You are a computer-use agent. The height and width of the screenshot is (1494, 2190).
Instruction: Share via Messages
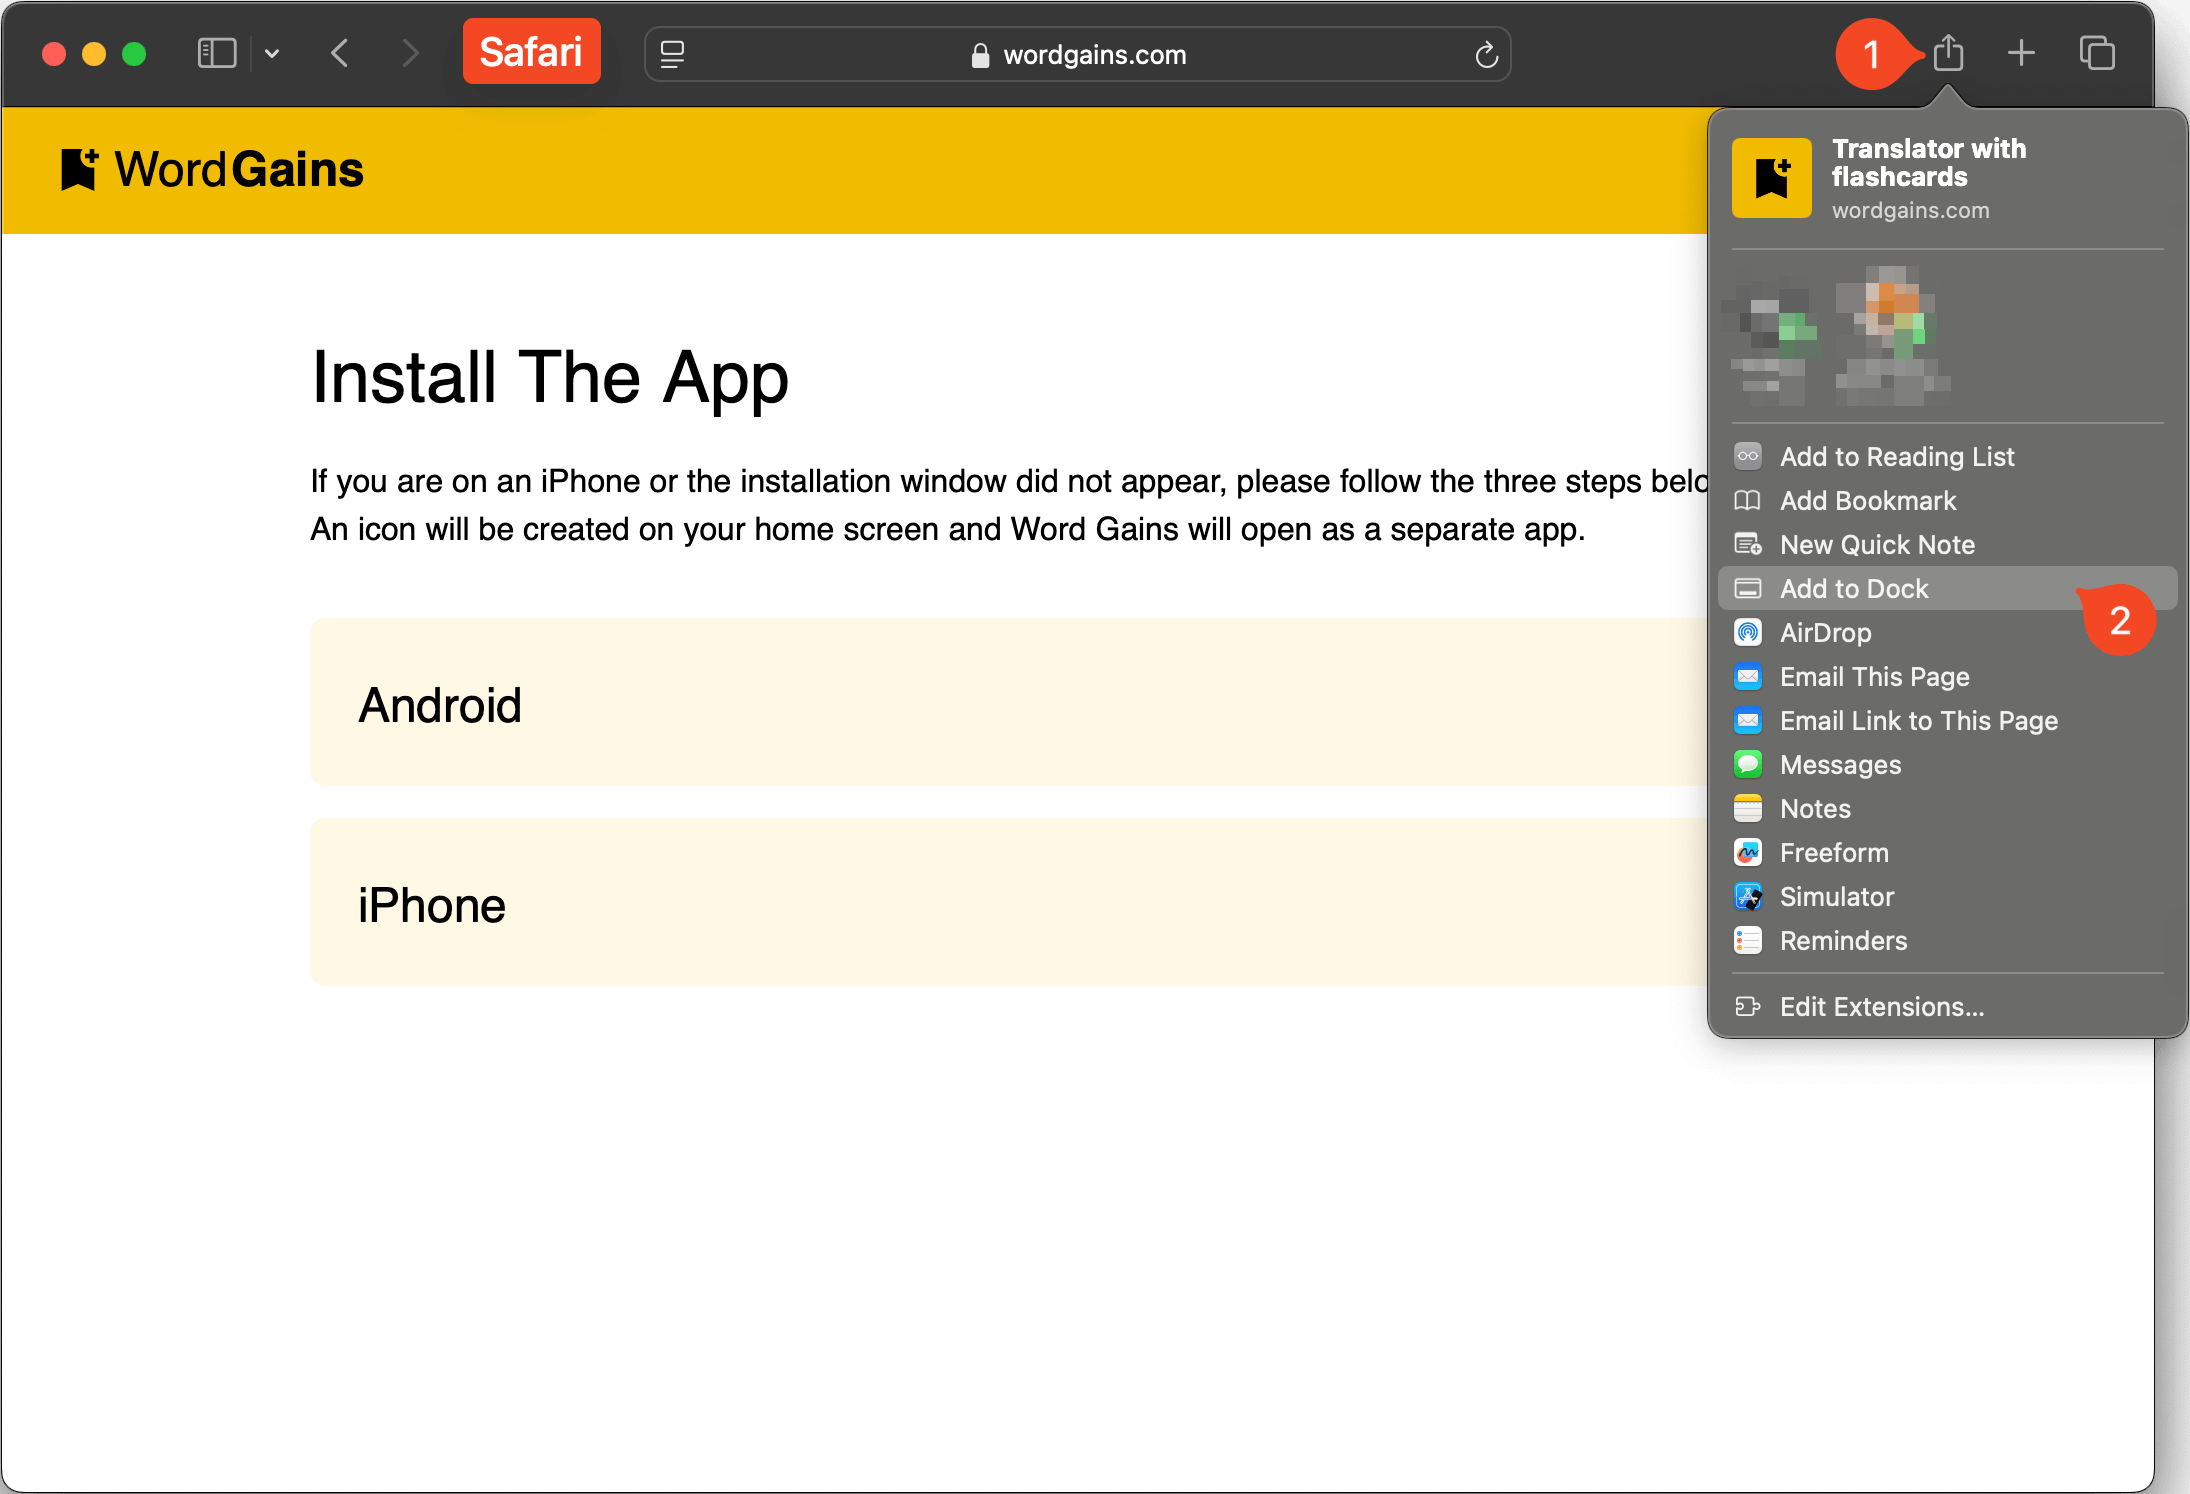tap(1946, 764)
